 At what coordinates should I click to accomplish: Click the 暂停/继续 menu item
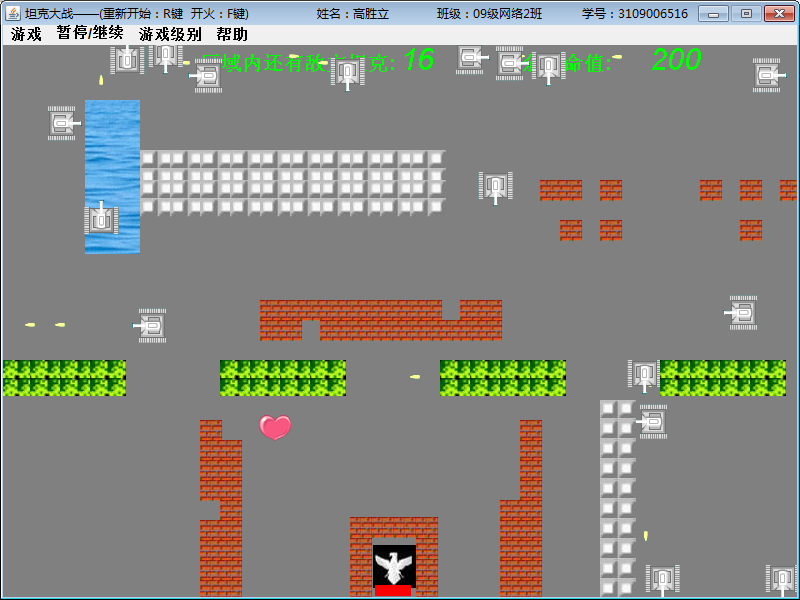[x=90, y=33]
